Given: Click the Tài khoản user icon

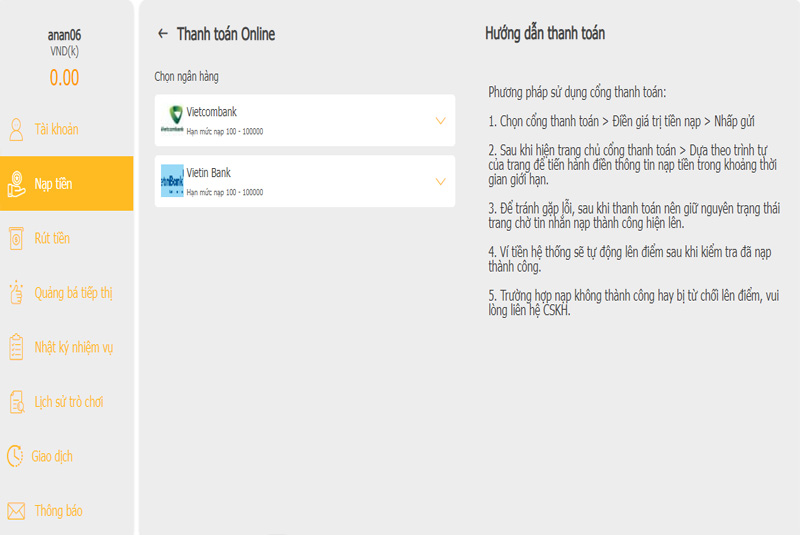Looking at the screenshot, I should tap(16, 129).
